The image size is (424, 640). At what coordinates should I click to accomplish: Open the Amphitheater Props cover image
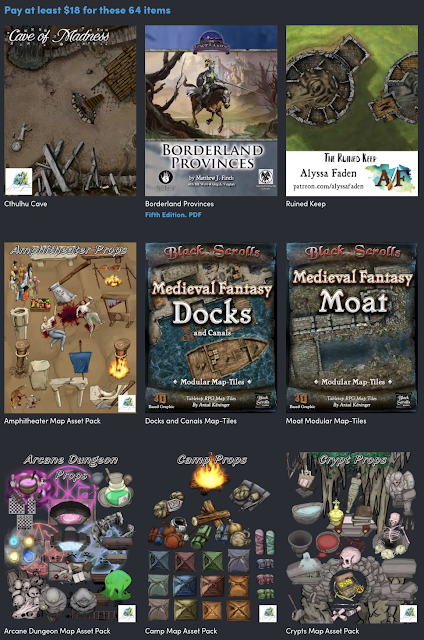point(70,328)
